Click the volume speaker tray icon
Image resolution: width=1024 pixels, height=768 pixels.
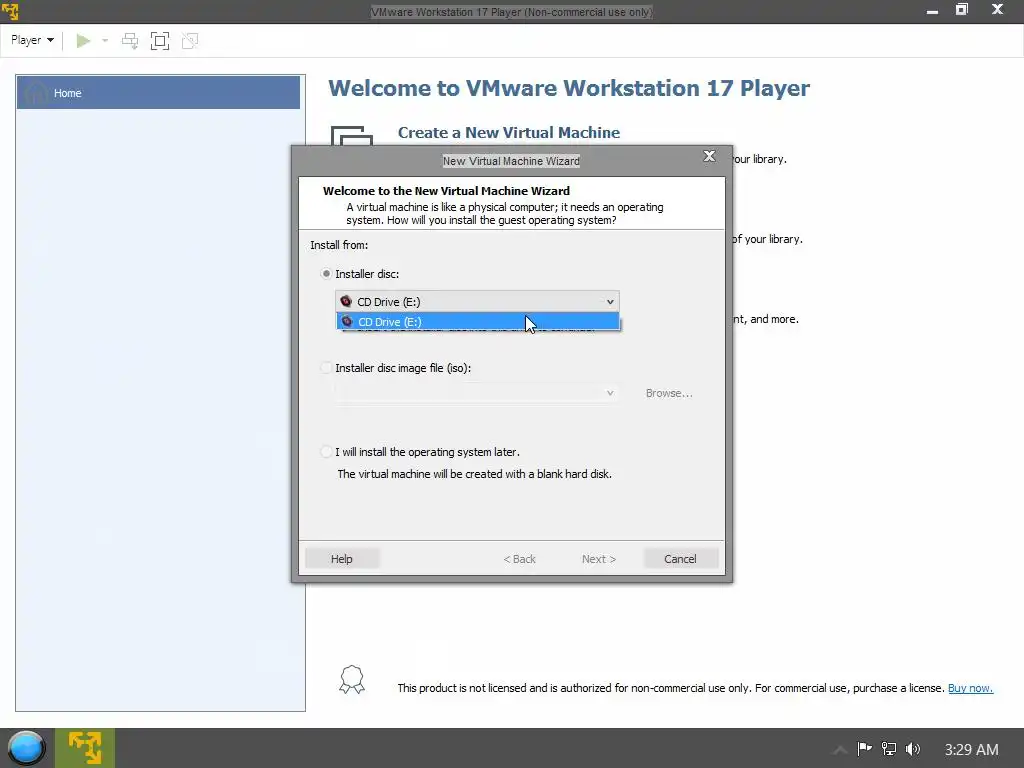point(913,748)
